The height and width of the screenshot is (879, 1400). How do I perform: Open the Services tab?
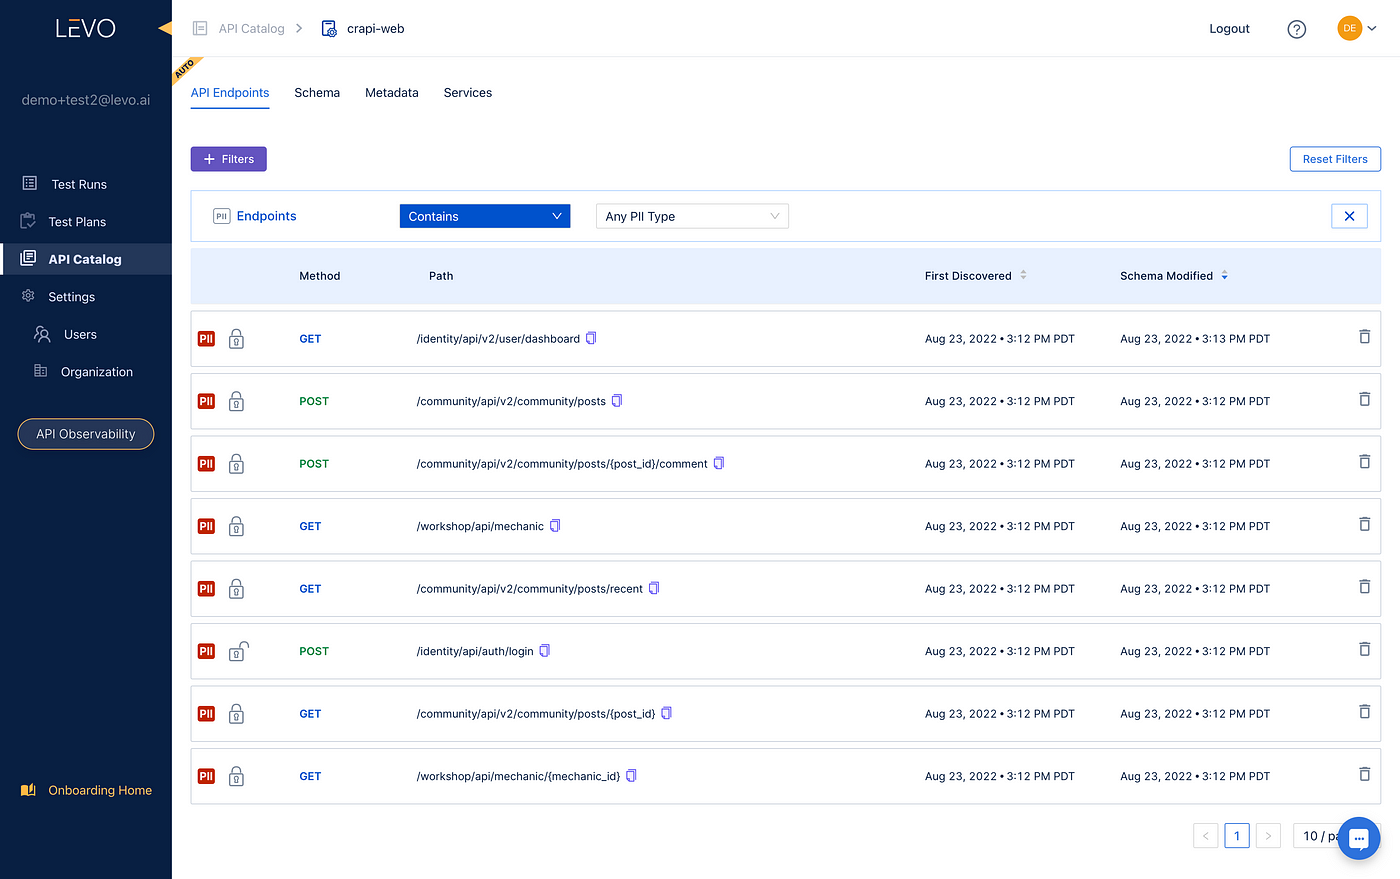[467, 92]
